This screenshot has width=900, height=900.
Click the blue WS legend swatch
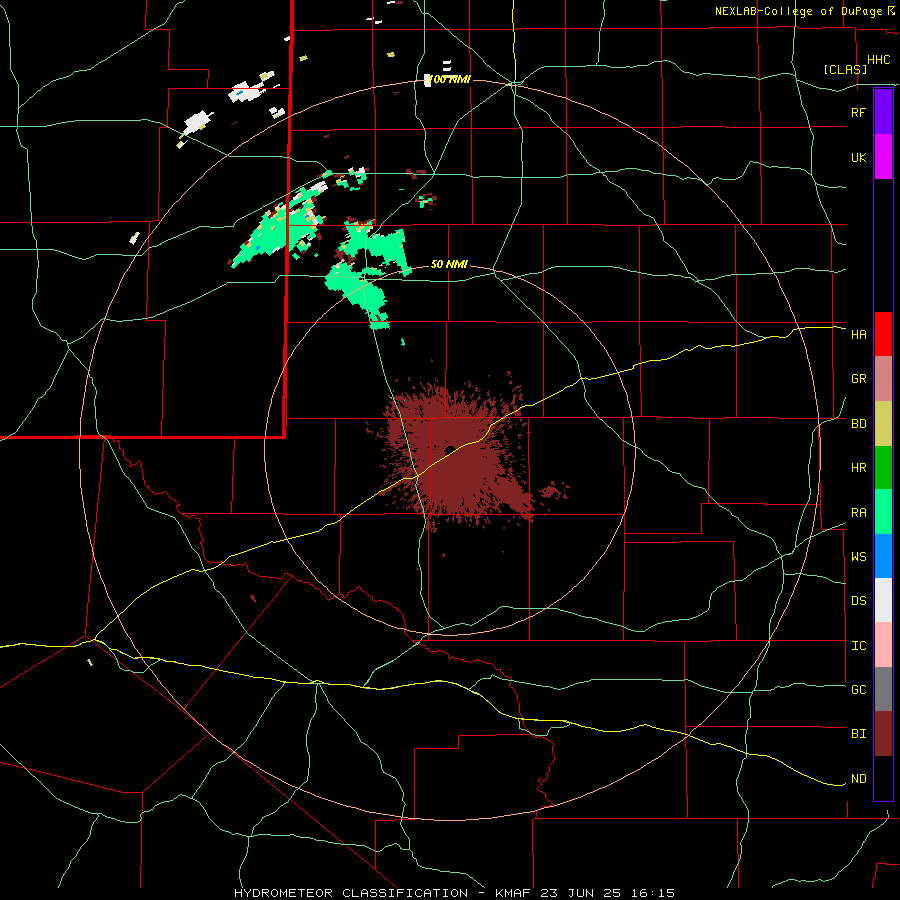click(883, 556)
